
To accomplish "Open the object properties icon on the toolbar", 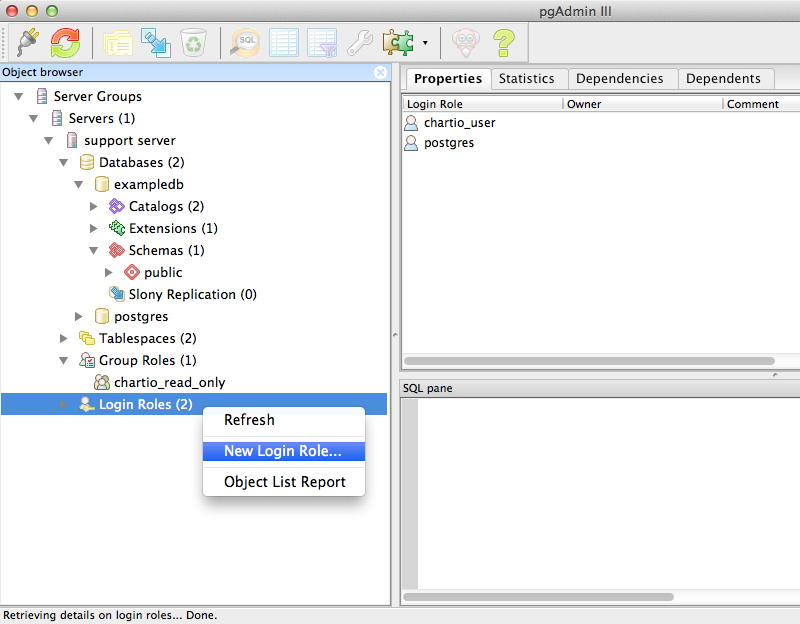I will point(117,42).
